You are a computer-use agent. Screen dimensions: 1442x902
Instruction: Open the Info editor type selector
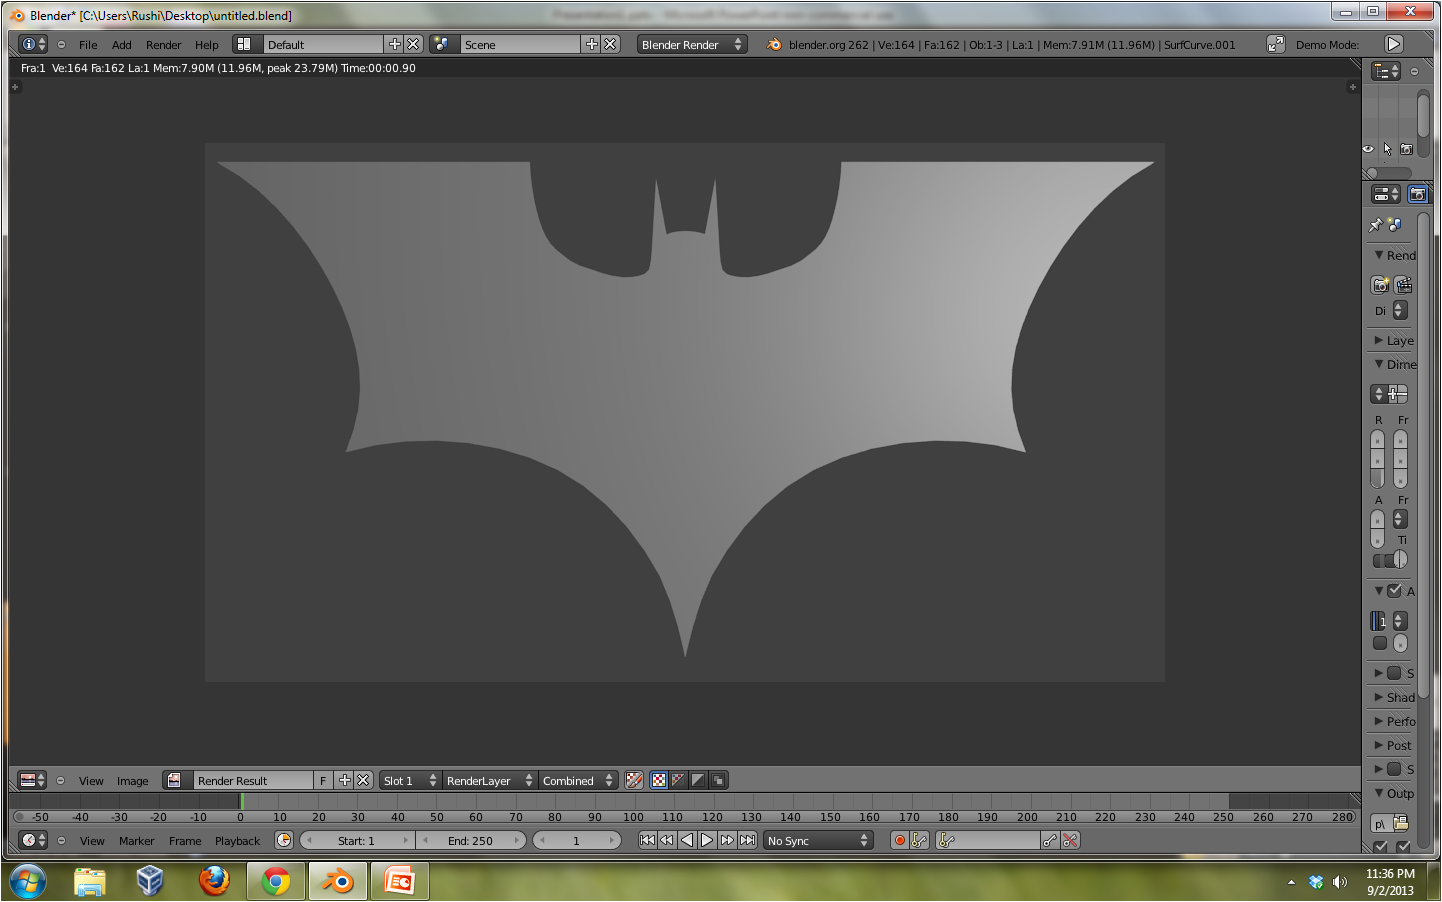tap(33, 44)
